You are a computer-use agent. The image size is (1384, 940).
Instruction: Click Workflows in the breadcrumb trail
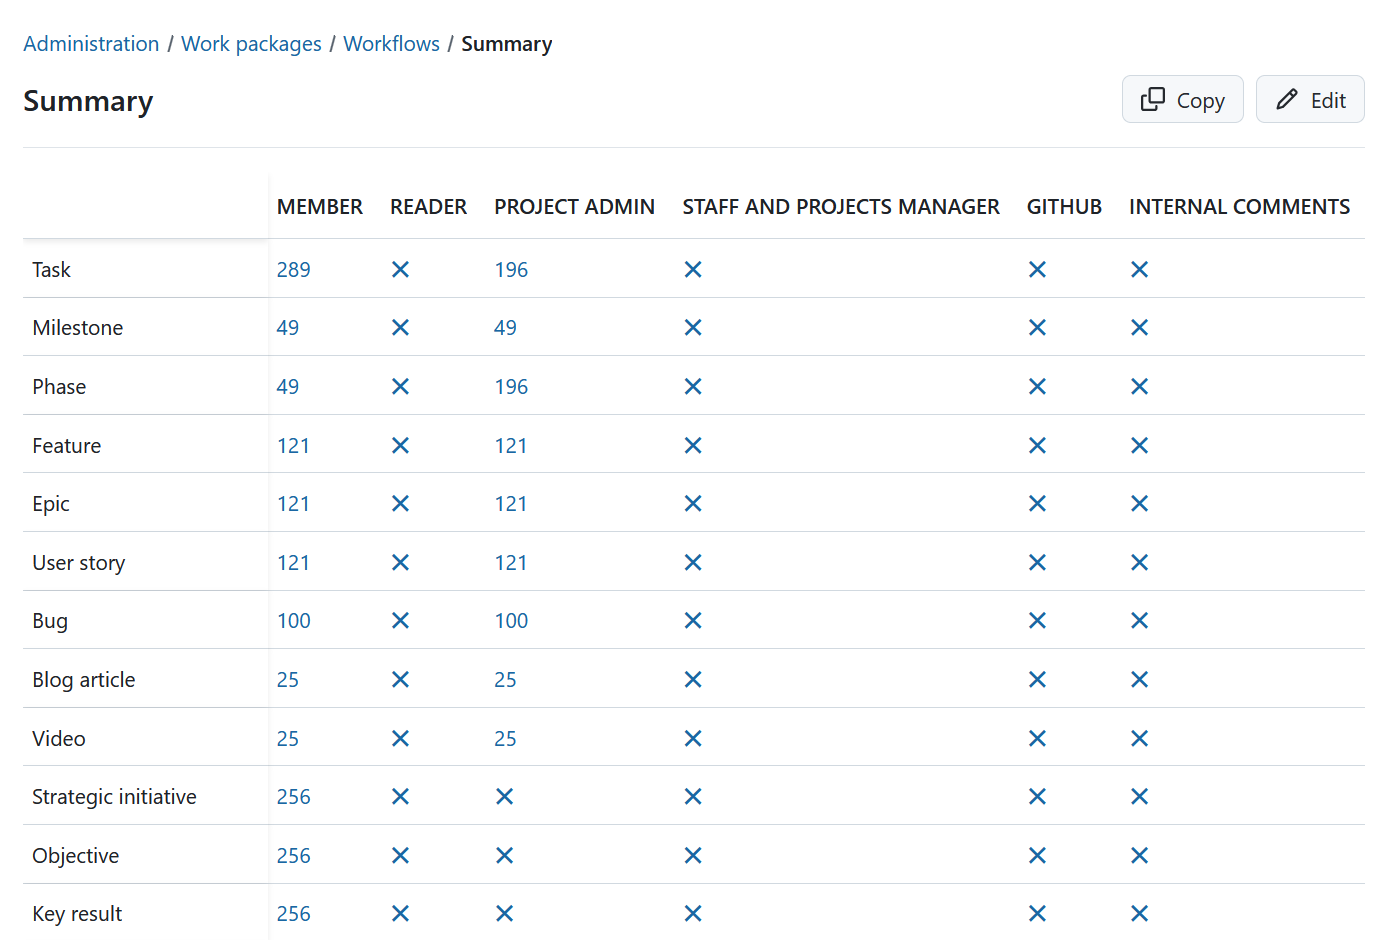pyautogui.click(x=391, y=43)
